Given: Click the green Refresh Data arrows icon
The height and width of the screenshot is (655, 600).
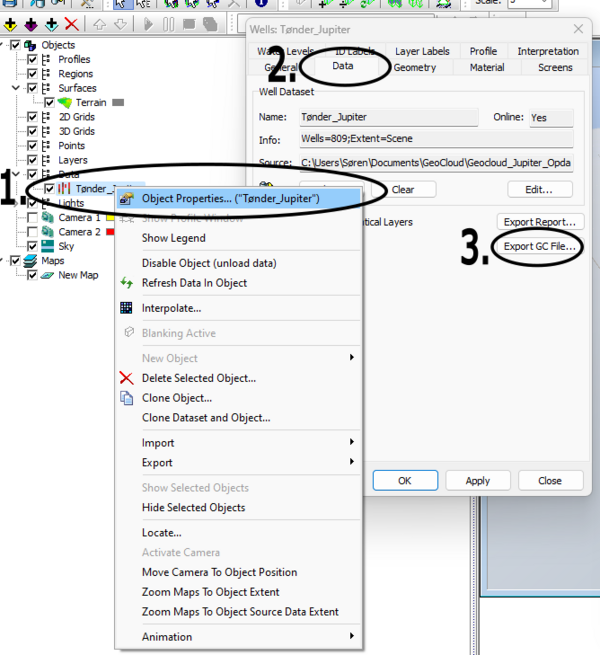Looking at the screenshot, I should [127, 283].
